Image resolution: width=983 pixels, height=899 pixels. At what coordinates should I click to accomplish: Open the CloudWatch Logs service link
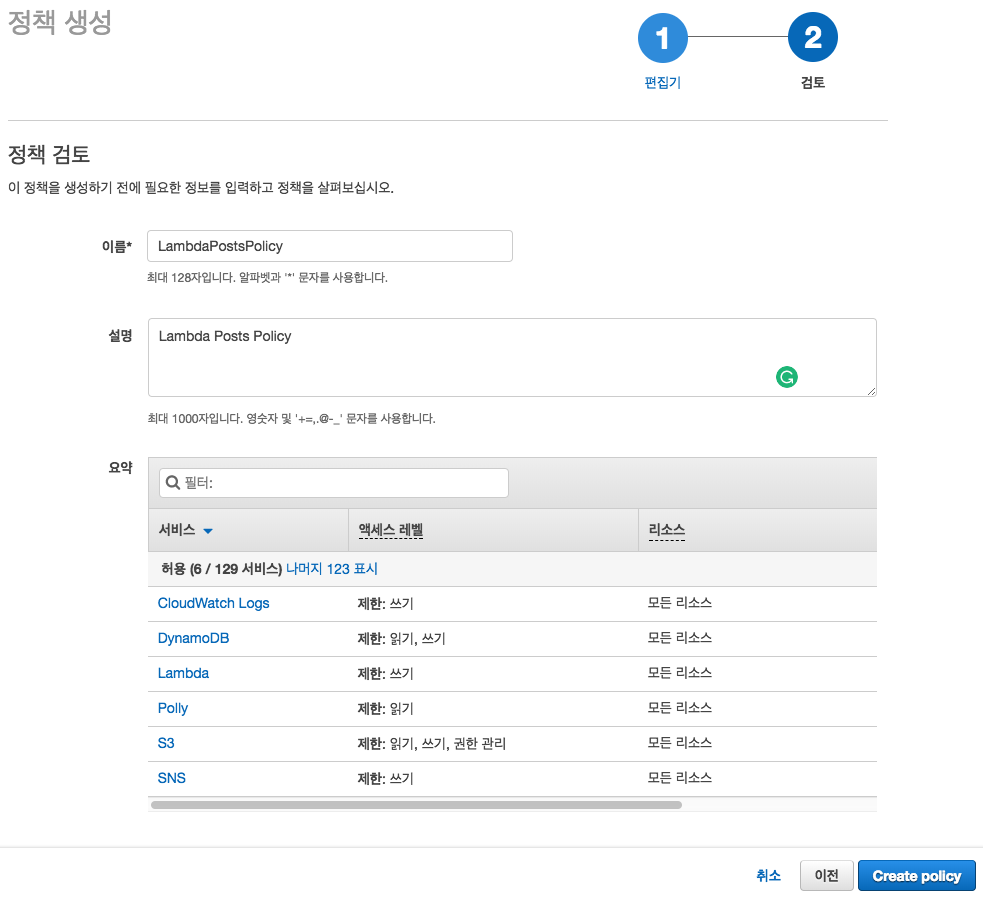click(x=213, y=603)
